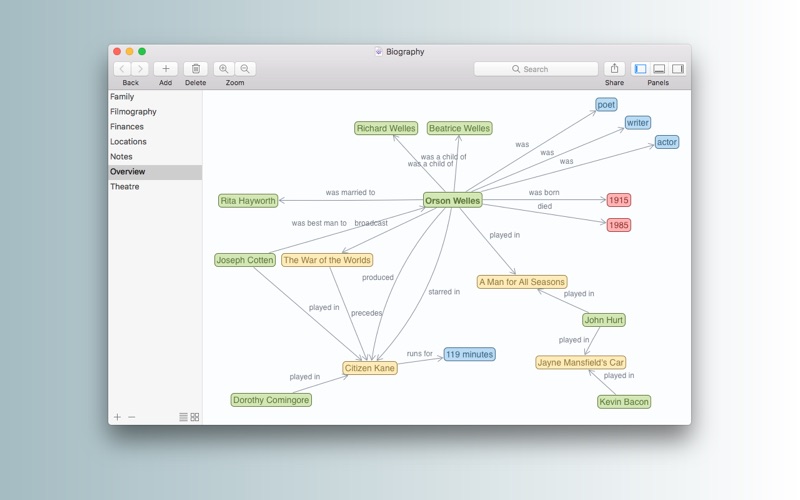Click the poet node
Viewport: 800px width, 500px height.
coord(606,105)
